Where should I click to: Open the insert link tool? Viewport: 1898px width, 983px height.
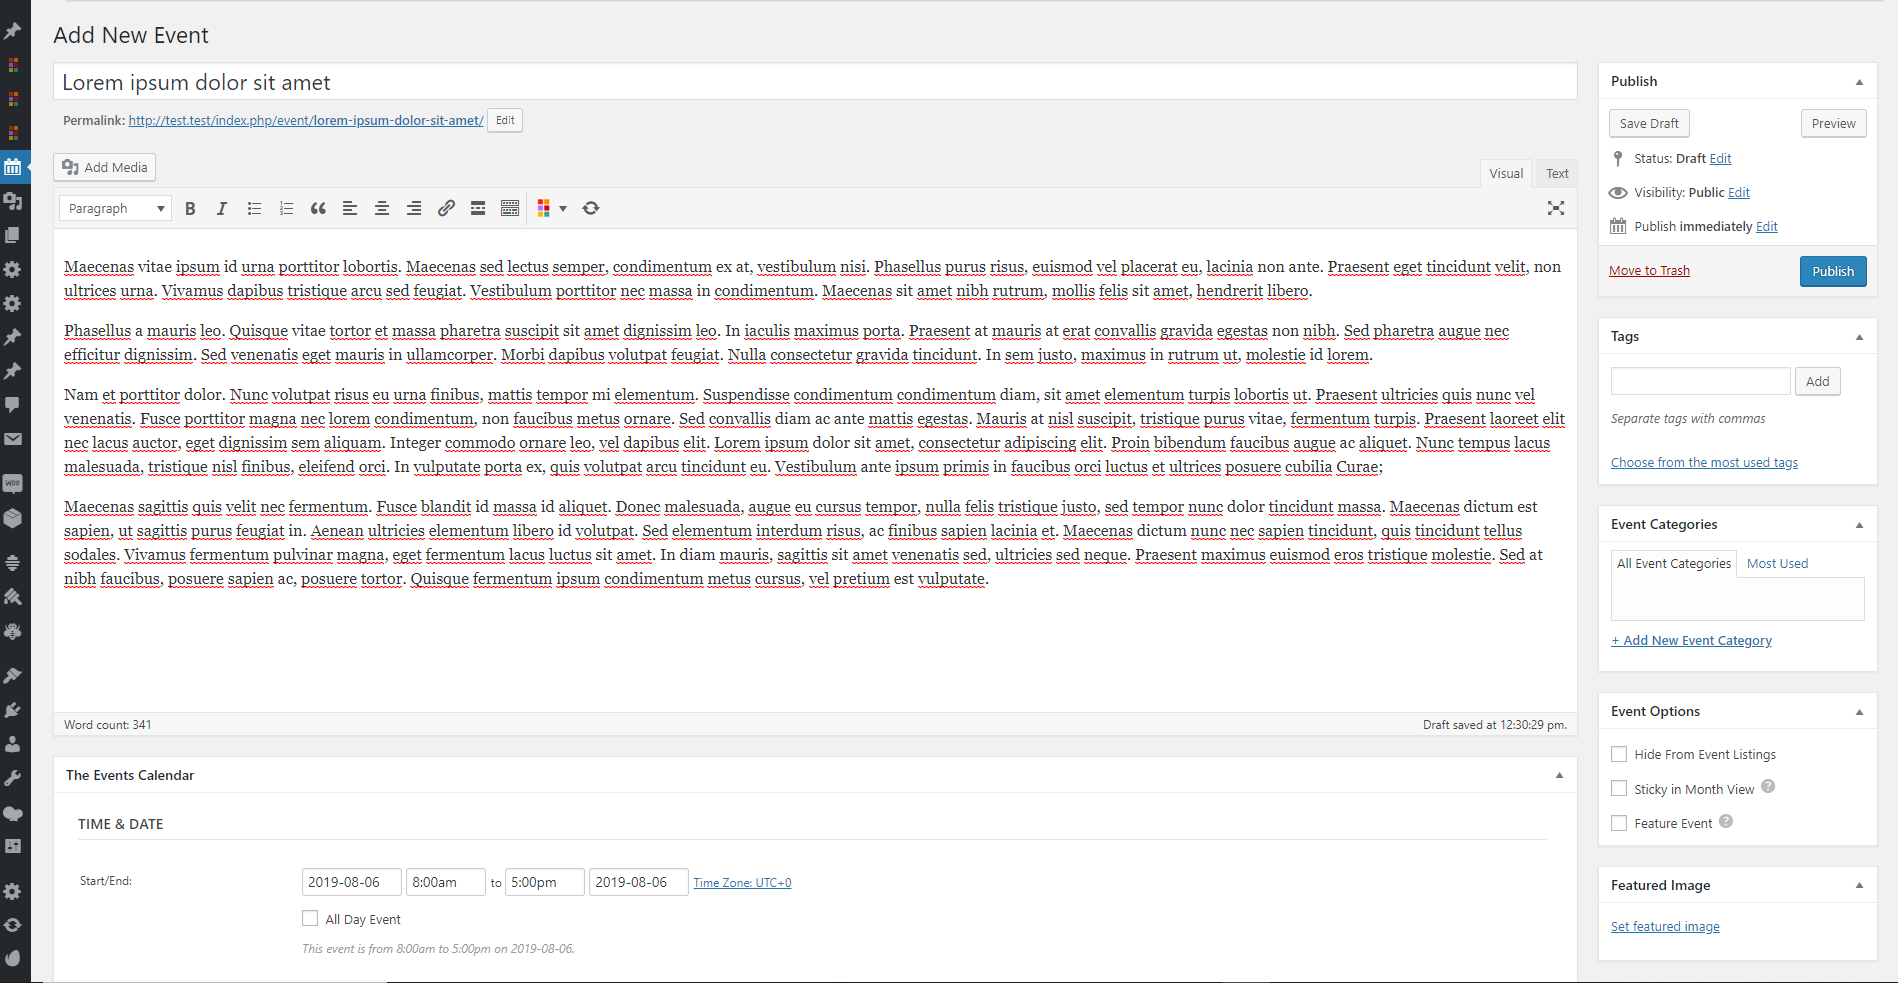[x=446, y=208]
